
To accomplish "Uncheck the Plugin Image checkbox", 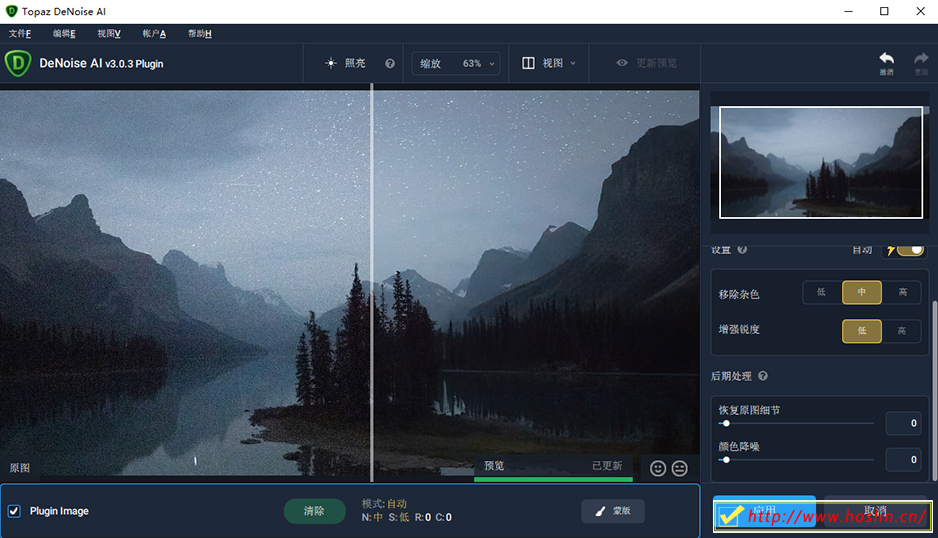I will (14, 511).
